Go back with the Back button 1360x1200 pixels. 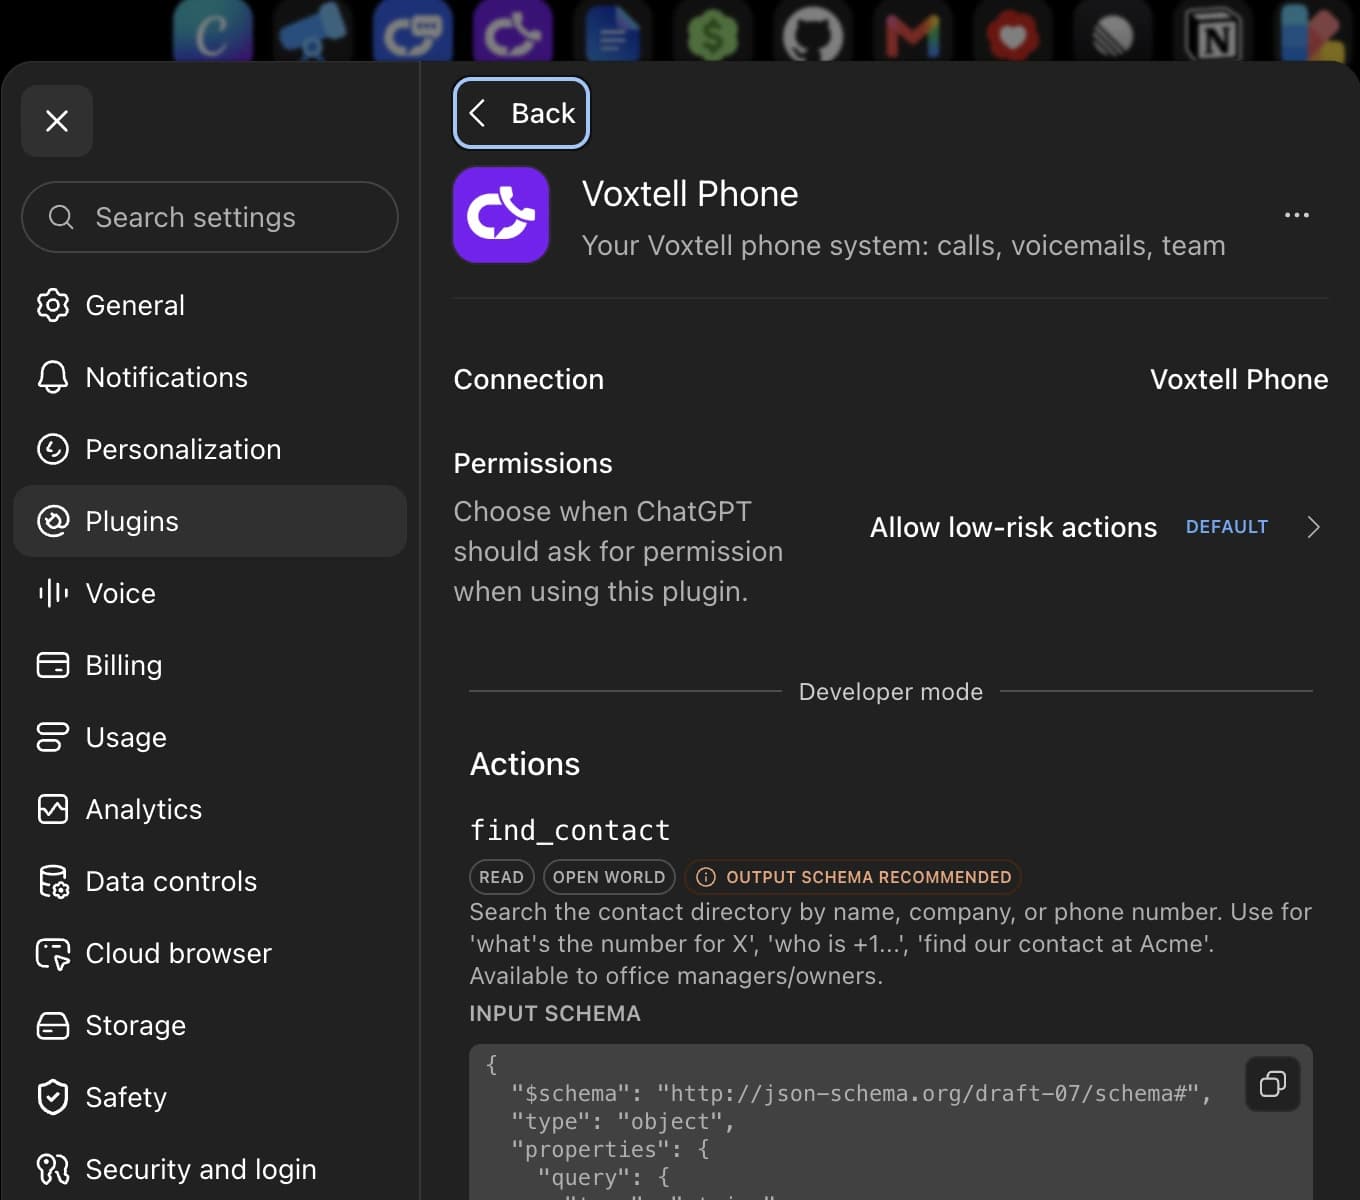pos(521,113)
